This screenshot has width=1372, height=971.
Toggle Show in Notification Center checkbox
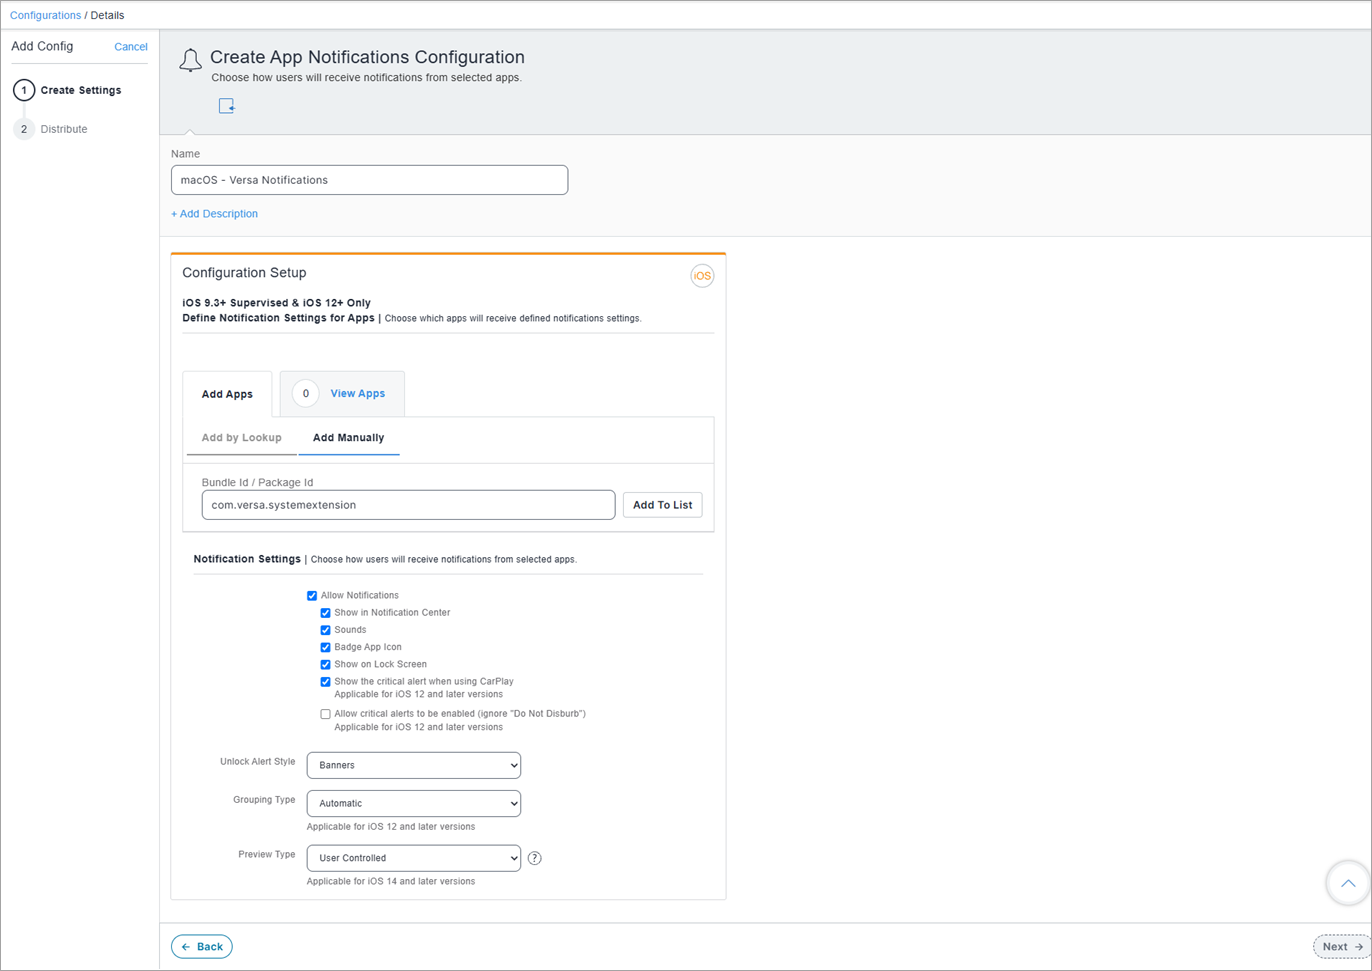tap(325, 613)
